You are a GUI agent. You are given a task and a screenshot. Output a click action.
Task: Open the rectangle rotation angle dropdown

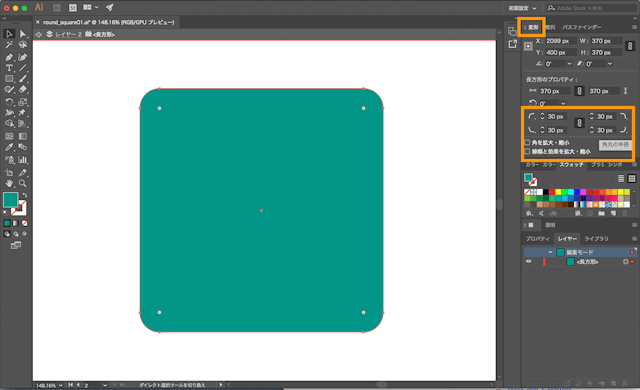563,103
